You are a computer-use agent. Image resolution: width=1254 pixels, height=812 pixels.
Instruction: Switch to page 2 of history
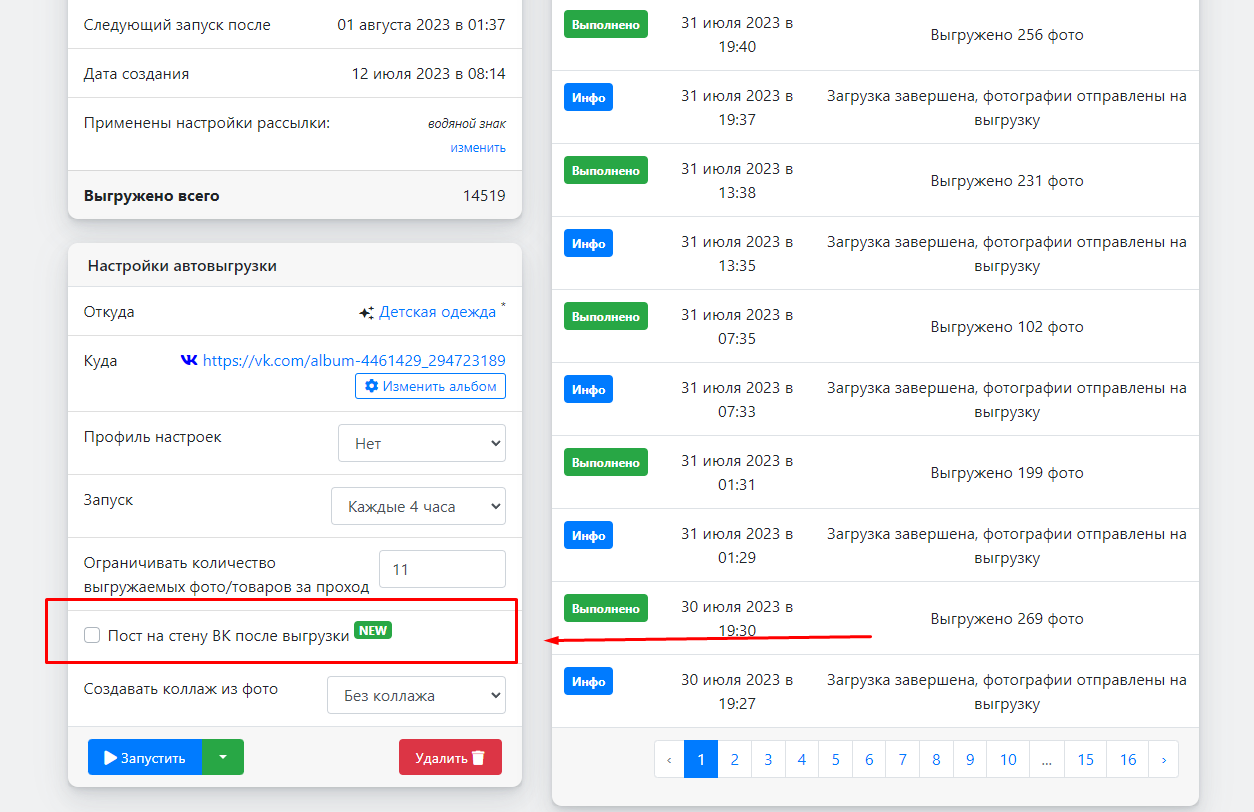tap(734, 760)
